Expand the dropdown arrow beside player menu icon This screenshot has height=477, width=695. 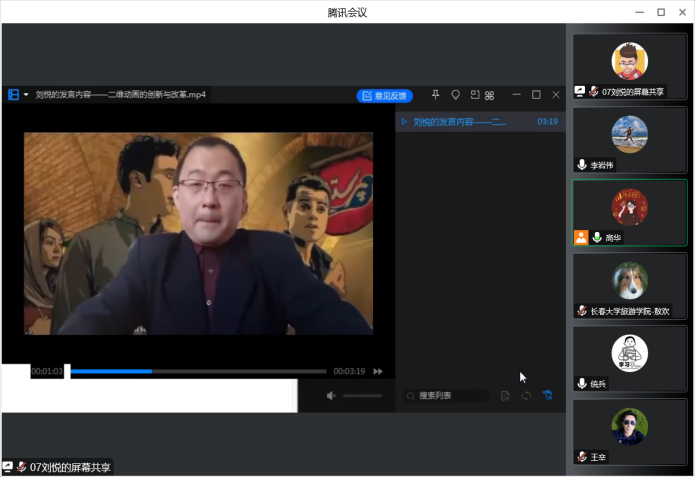26,95
